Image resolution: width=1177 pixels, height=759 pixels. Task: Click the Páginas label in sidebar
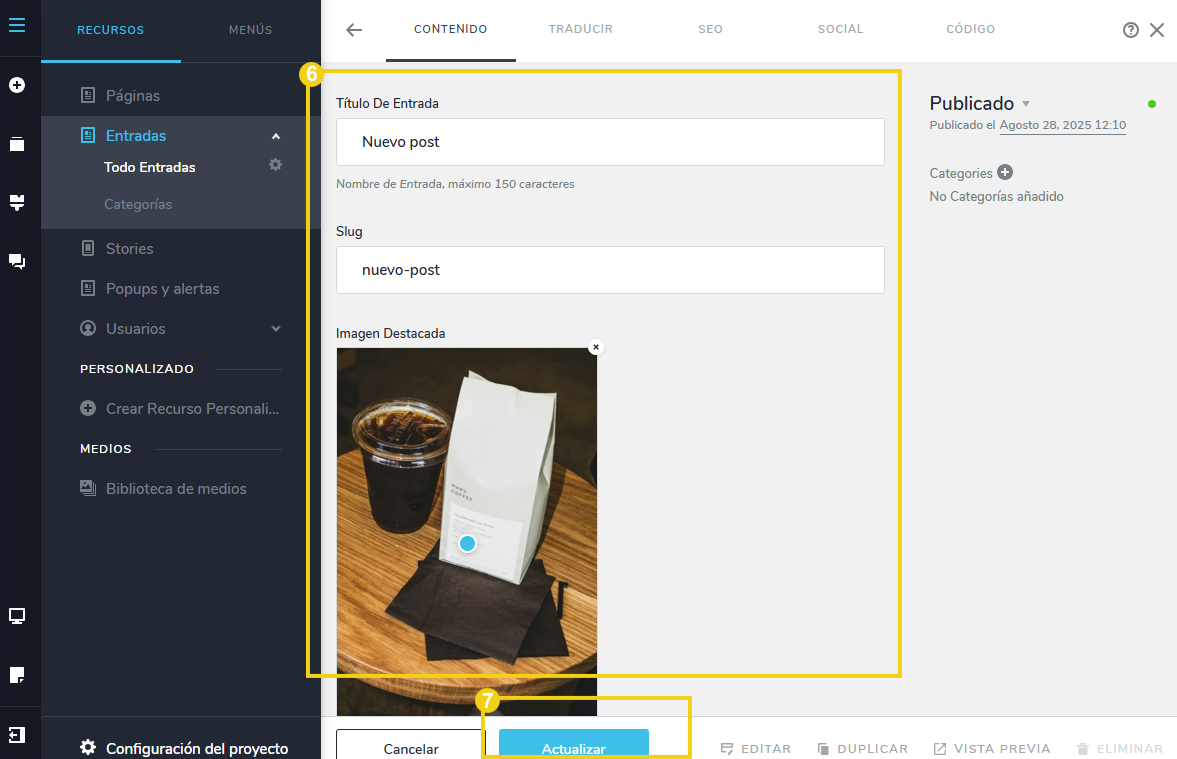(x=133, y=96)
